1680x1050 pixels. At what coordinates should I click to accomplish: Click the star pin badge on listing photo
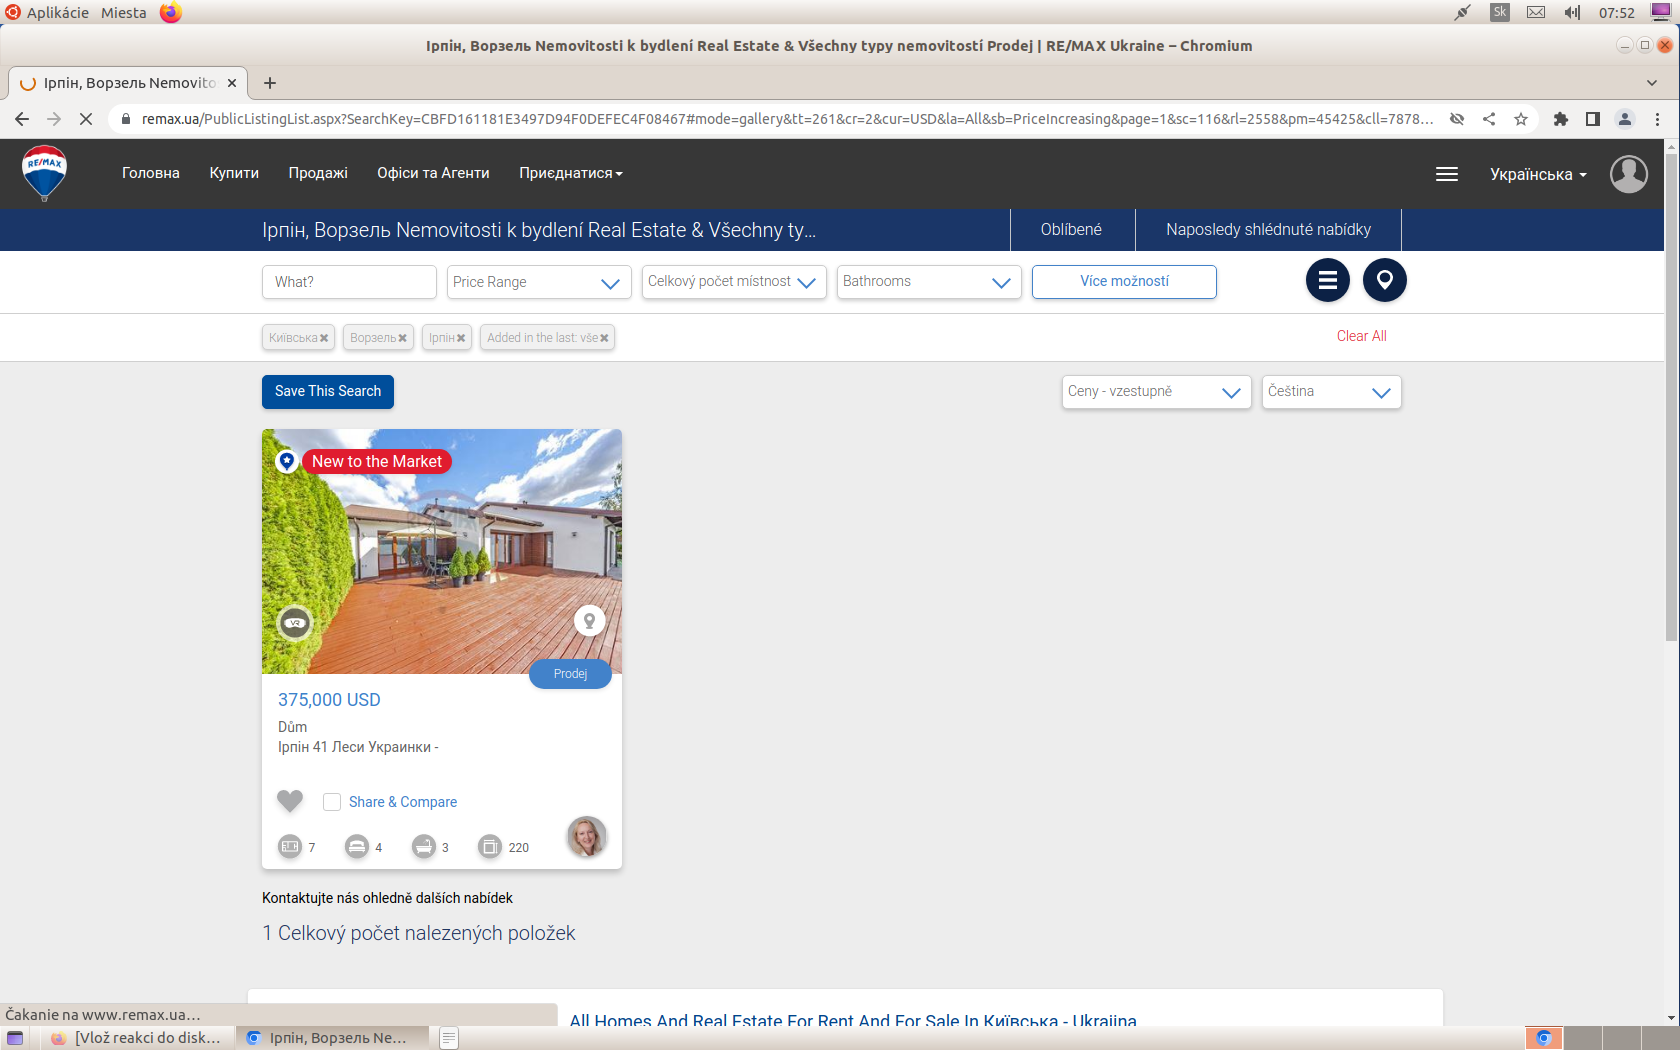pos(287,461)
